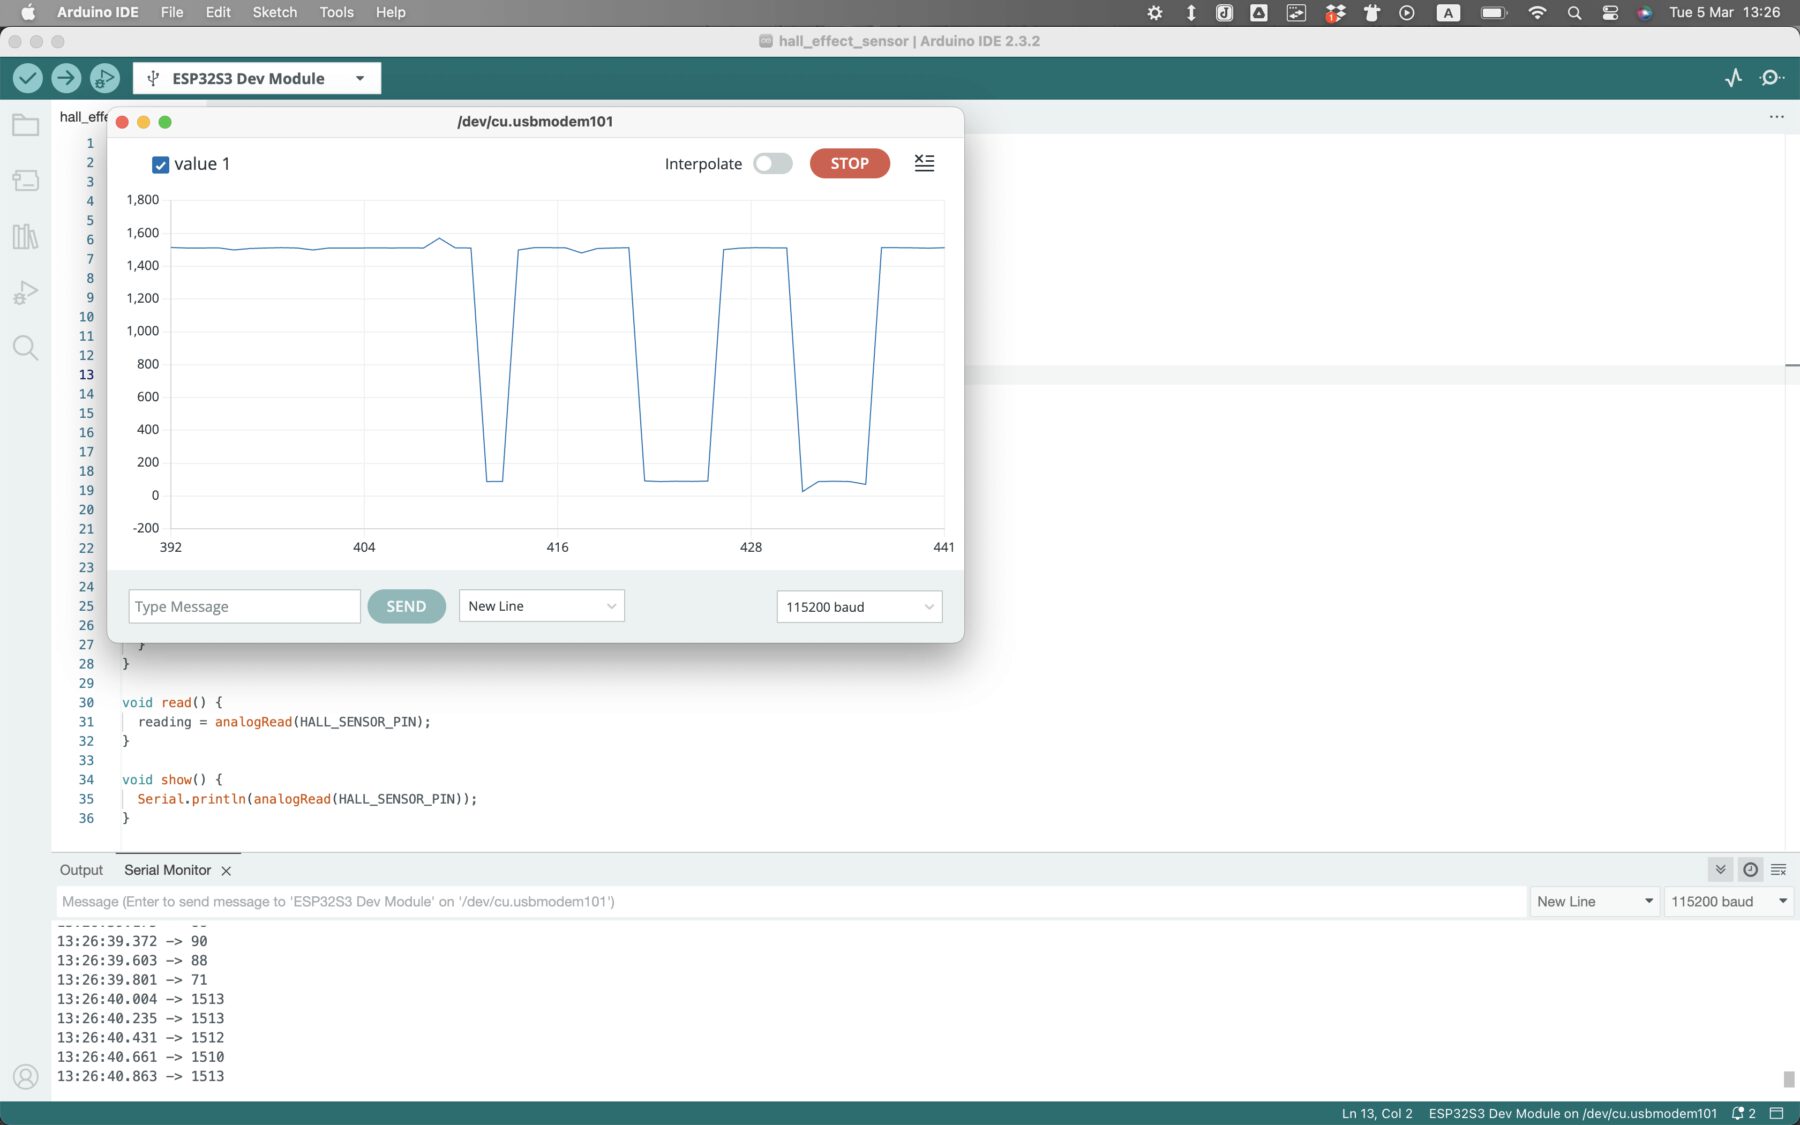Open the Apple menu
The image size is (1800, 1125).
[27, 12]
